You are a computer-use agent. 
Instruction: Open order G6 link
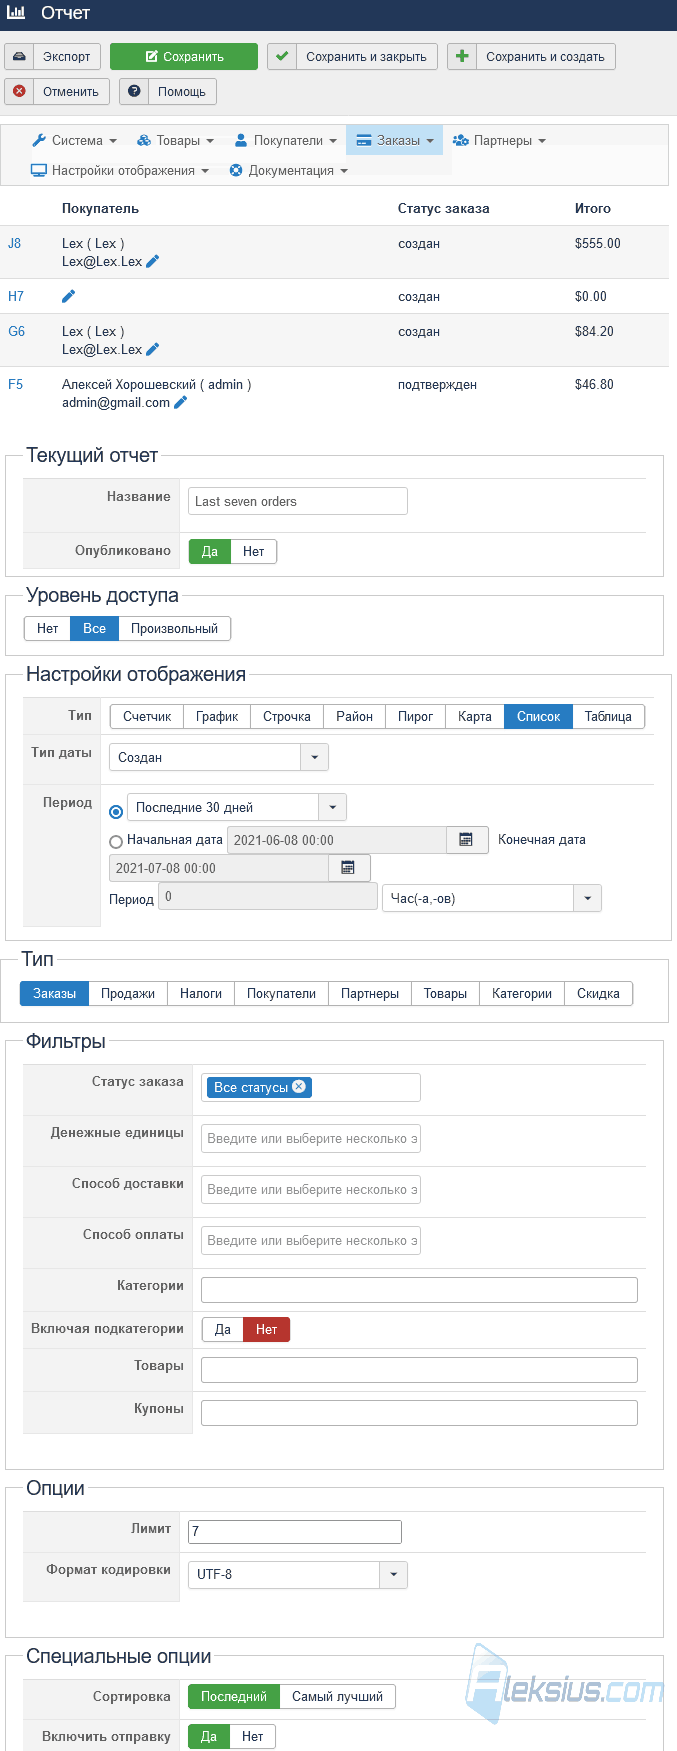17,331
